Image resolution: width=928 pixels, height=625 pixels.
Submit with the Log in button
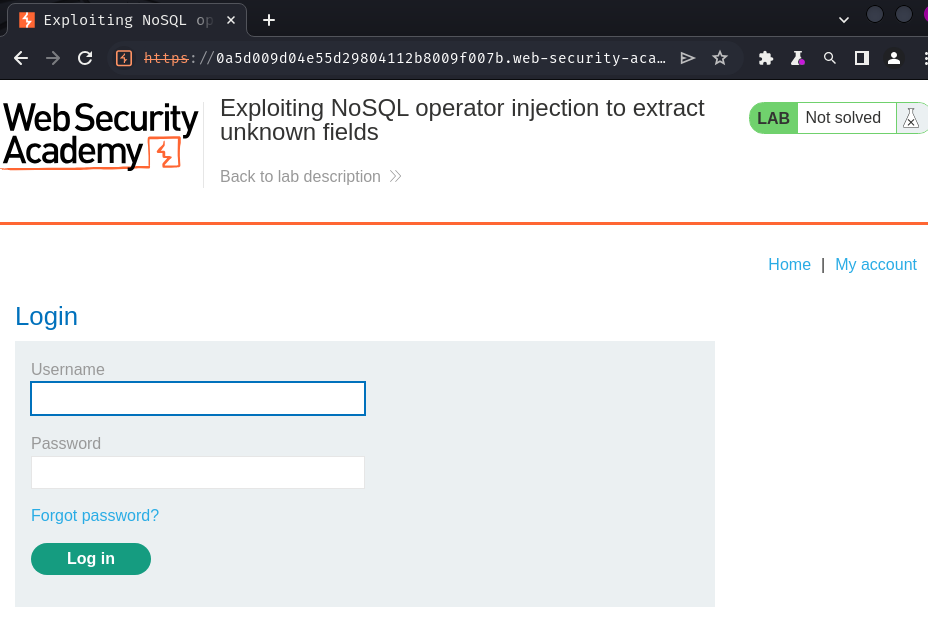(91, 559)
